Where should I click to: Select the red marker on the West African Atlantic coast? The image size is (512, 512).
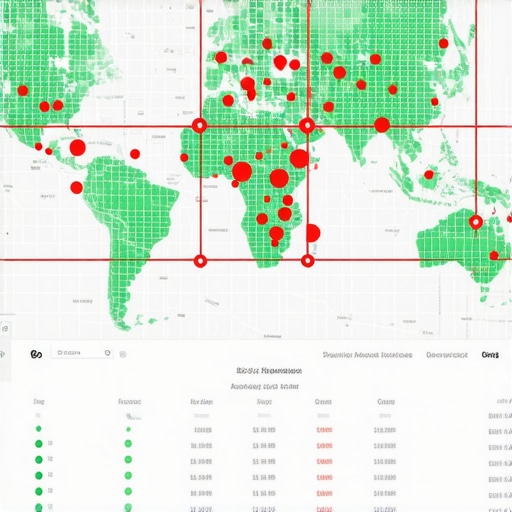click(x=184, y=157)
